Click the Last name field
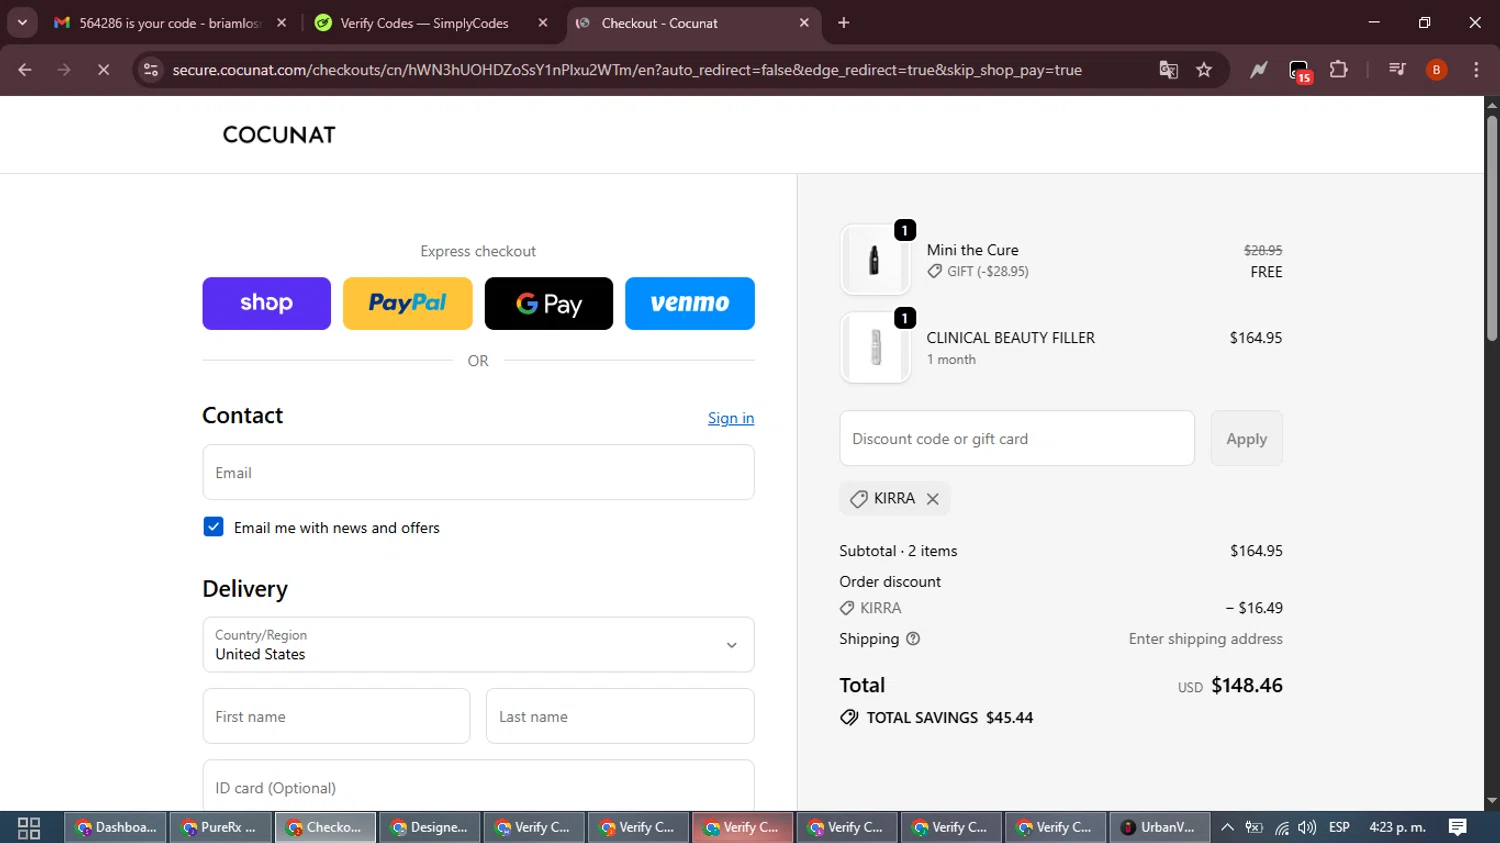This screenshot has width=1500, height=843. pyautogui.click(x=620, y=716)
